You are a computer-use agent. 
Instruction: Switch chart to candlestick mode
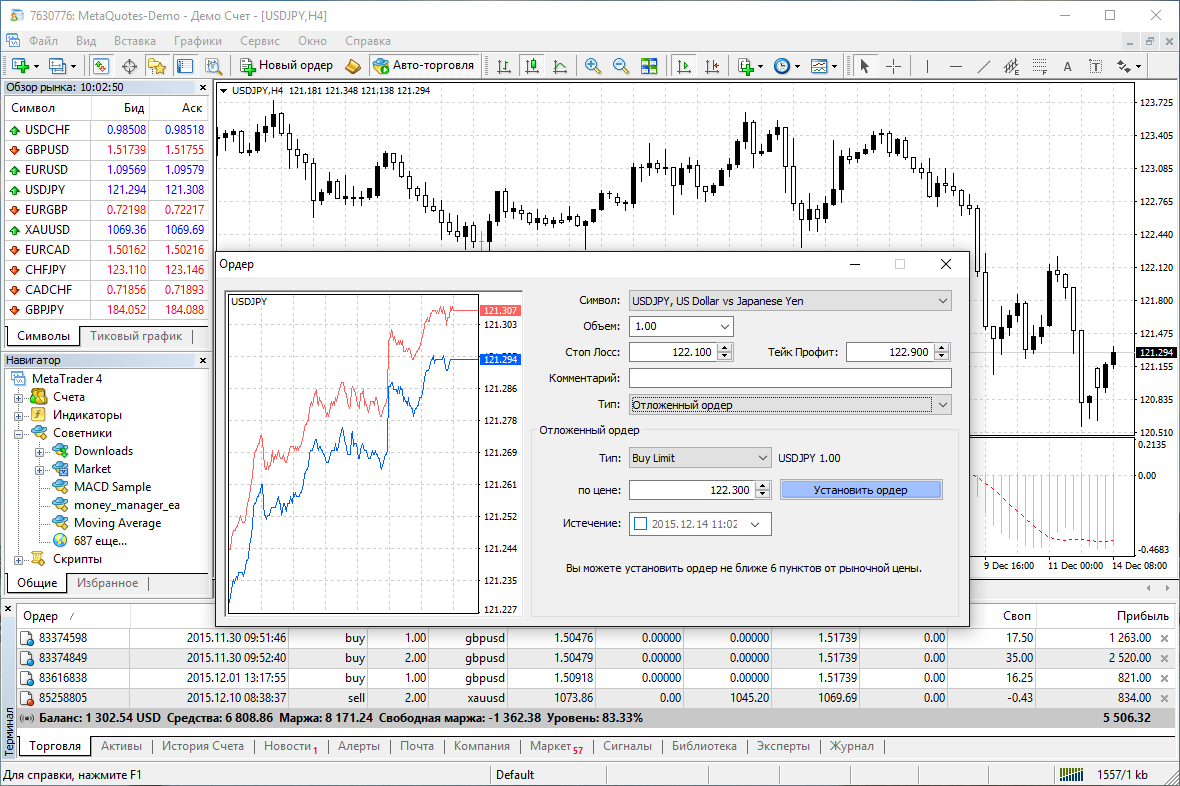[x=531, y=66]
